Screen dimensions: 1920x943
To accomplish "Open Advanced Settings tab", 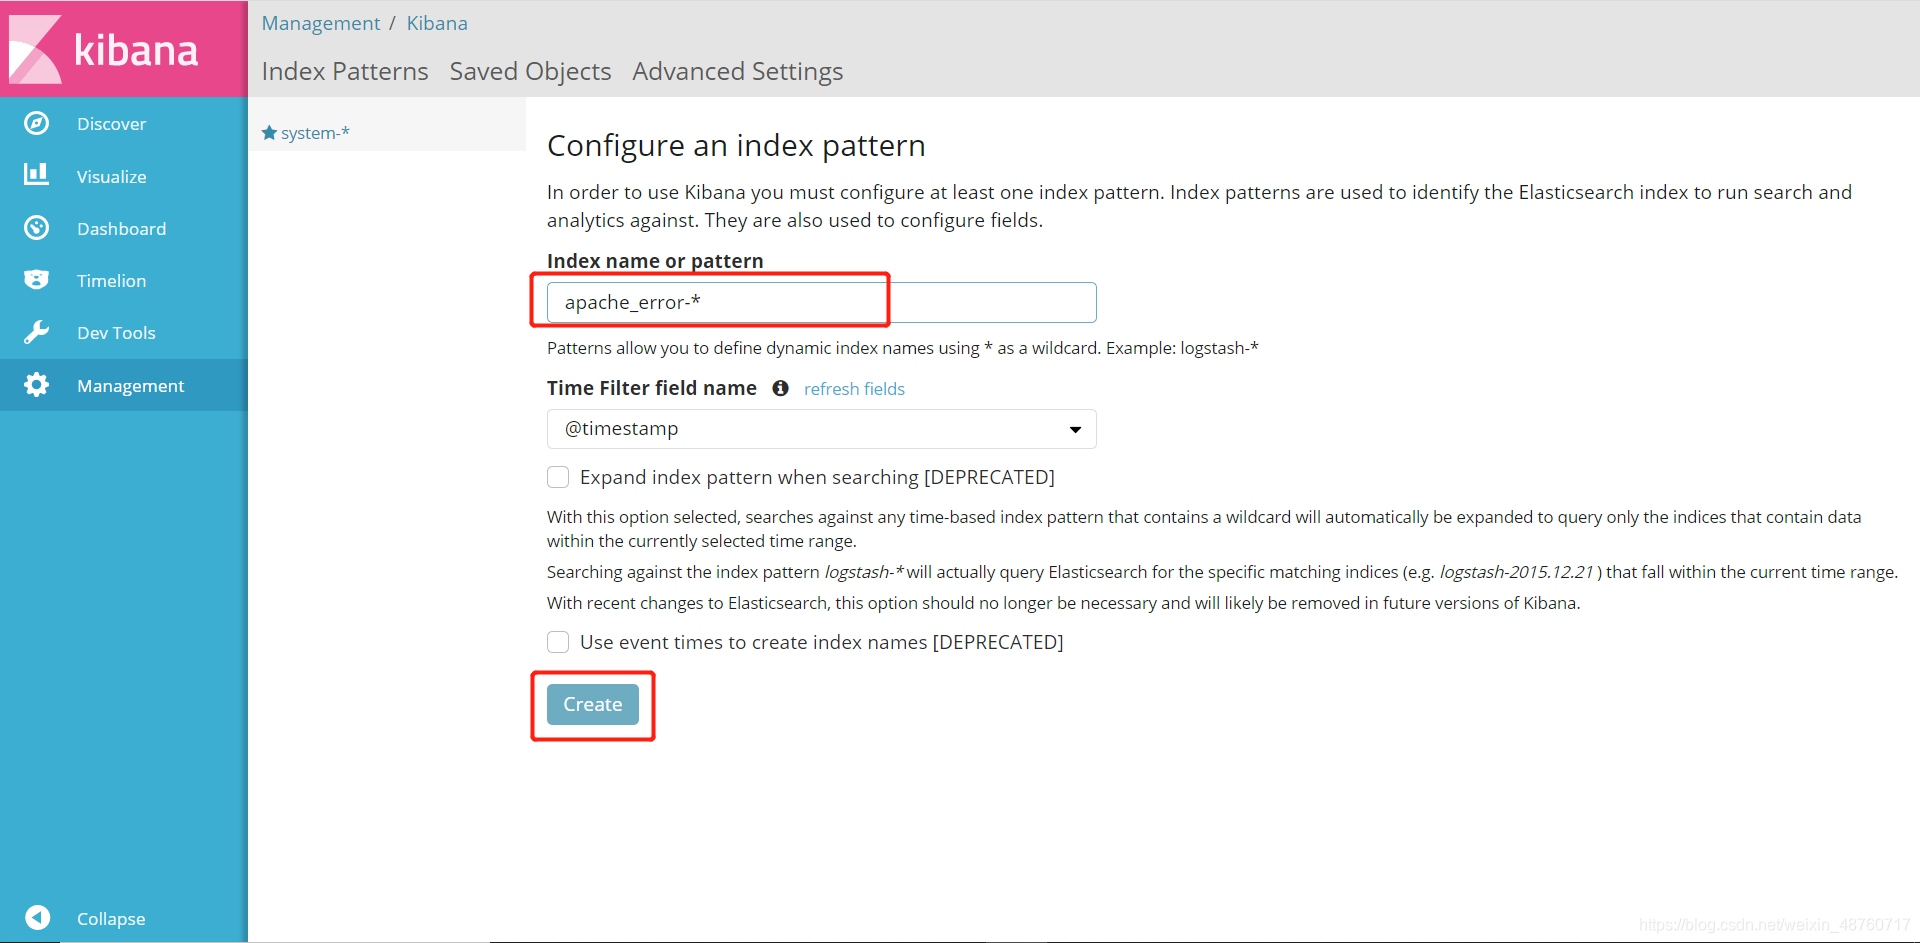I will click(x=738, y=71).
